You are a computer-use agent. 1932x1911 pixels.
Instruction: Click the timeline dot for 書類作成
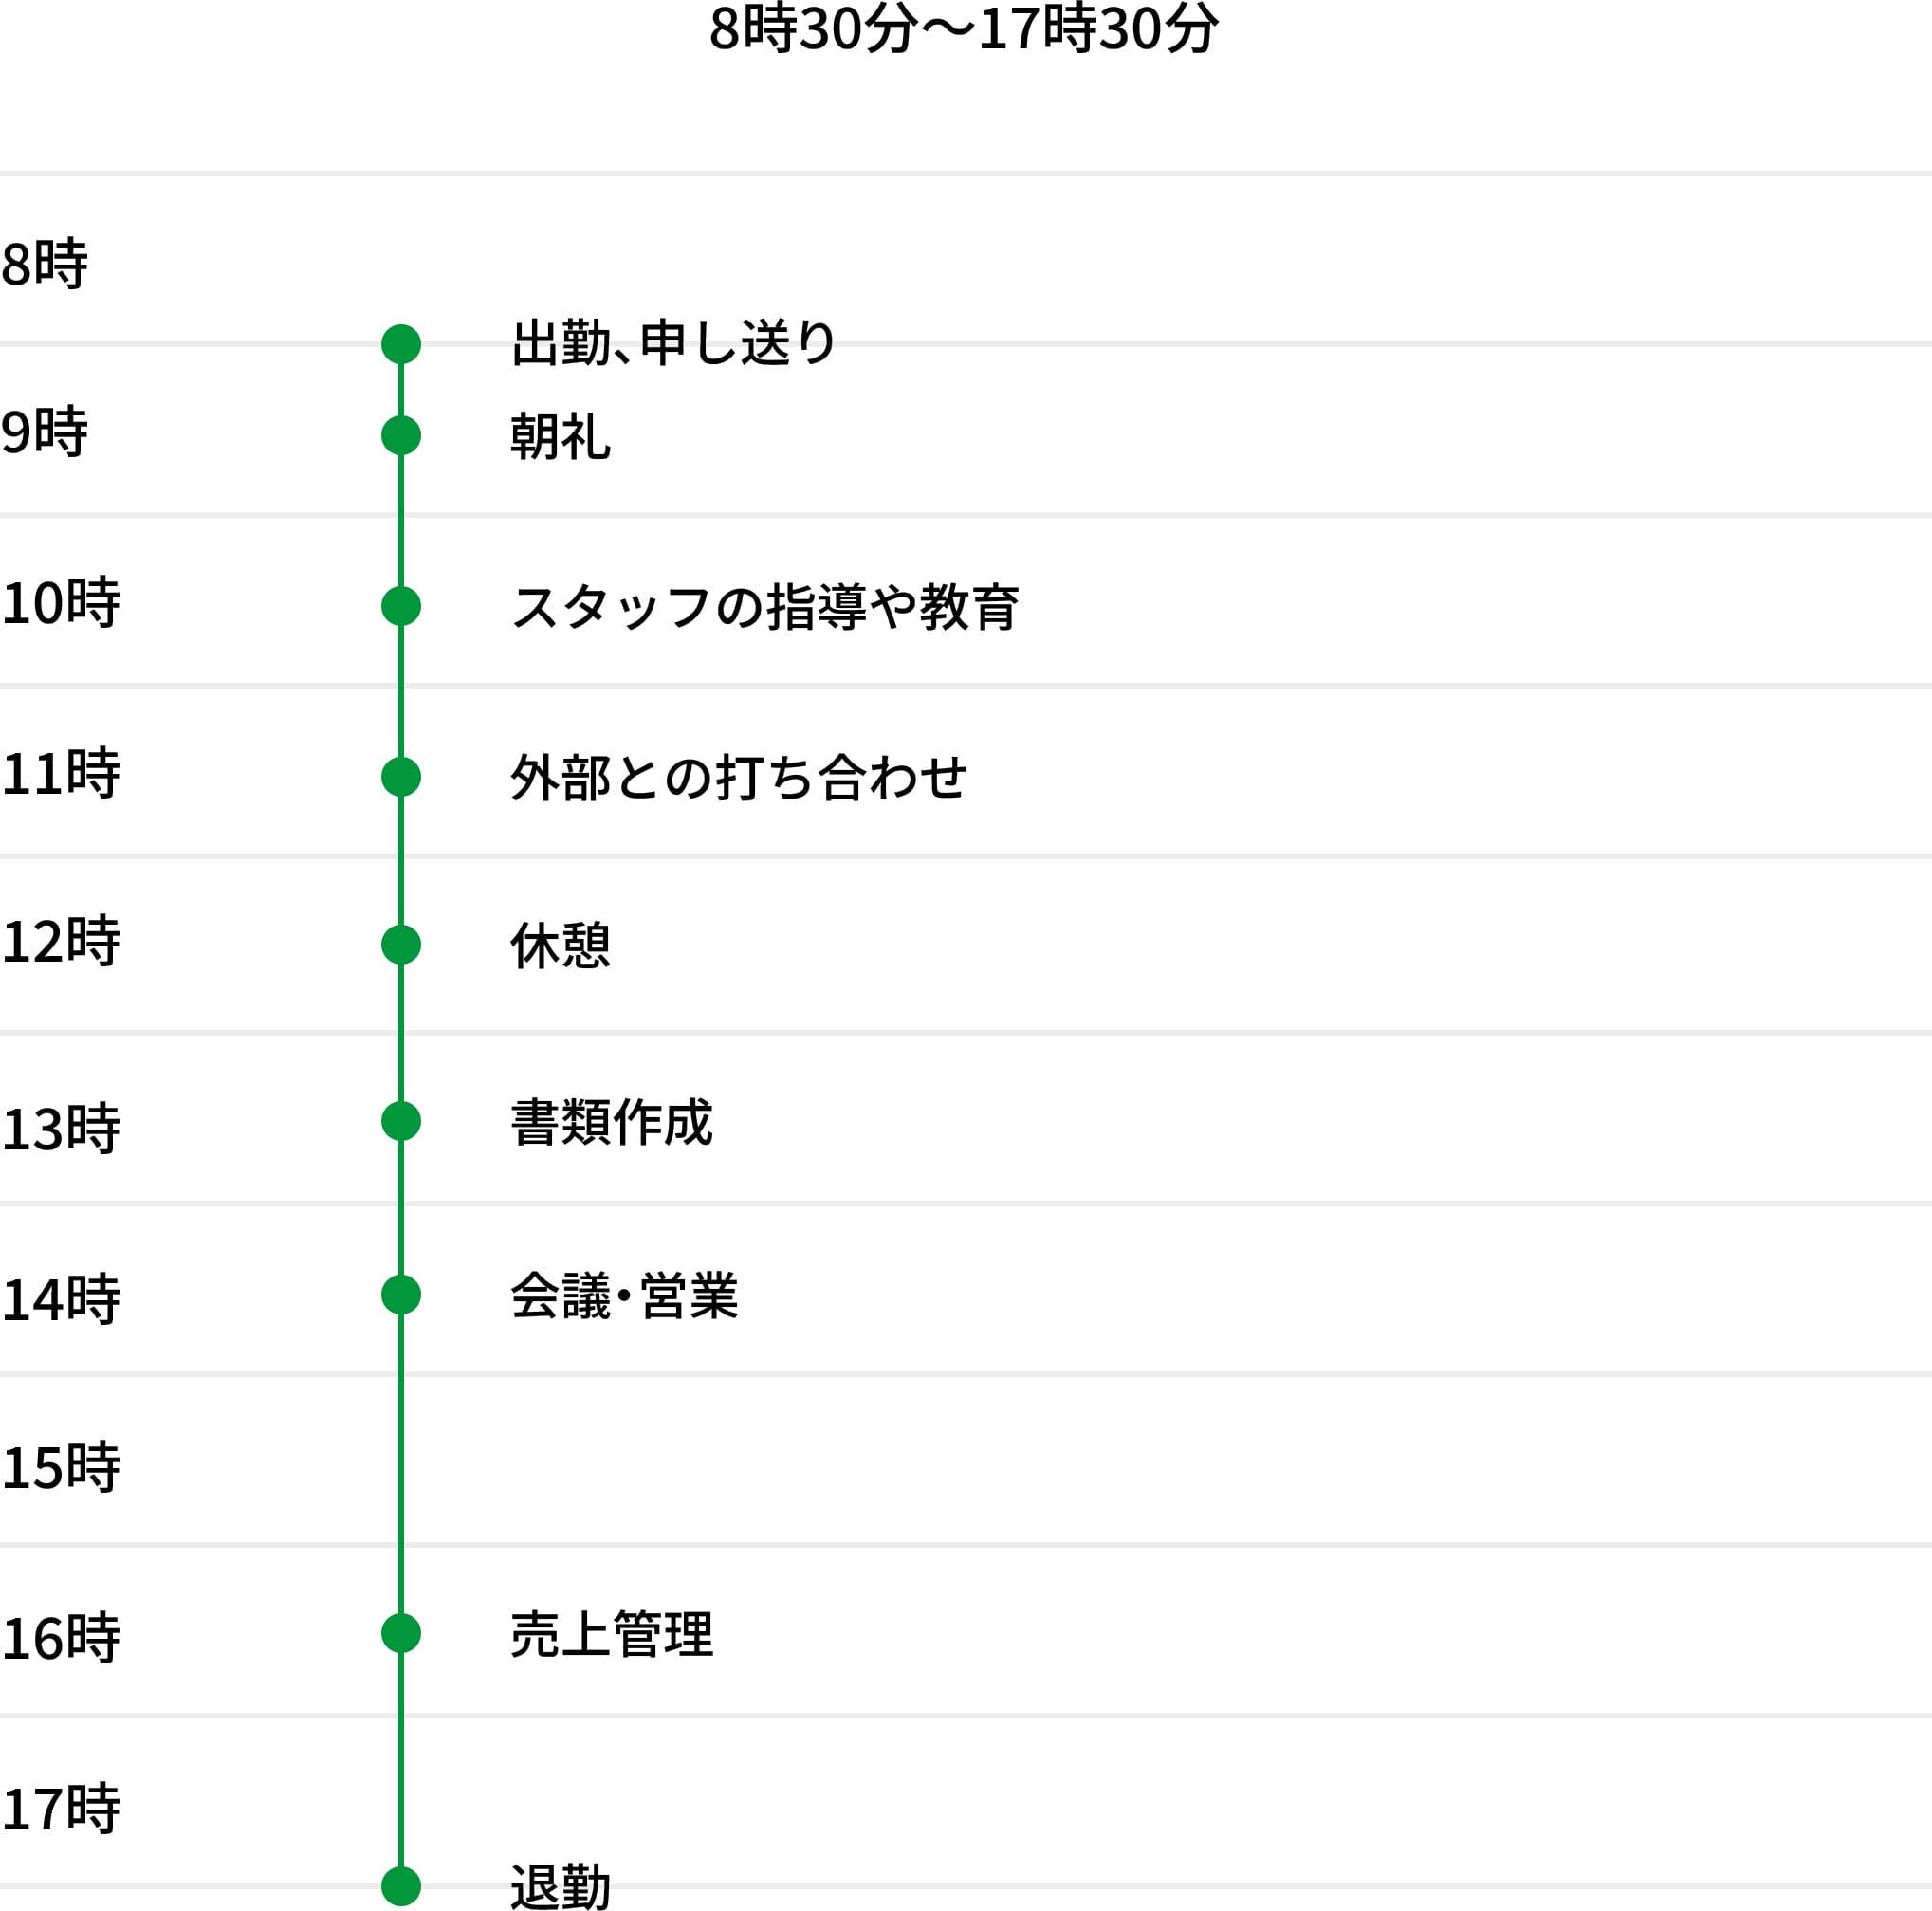[x=401, y=1121]
